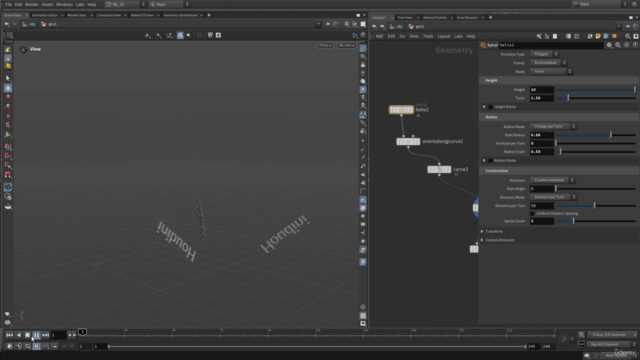Viewport: 640px width, 360px height.
Task: Select the helix1 node in network
Action: click(401, 110)
